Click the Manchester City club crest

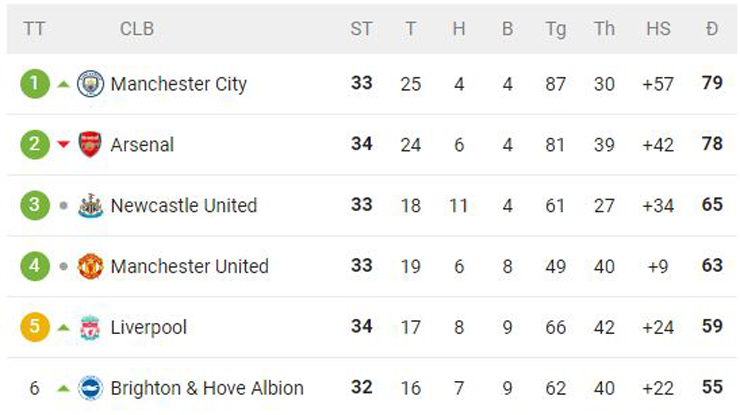pos(90,84)
